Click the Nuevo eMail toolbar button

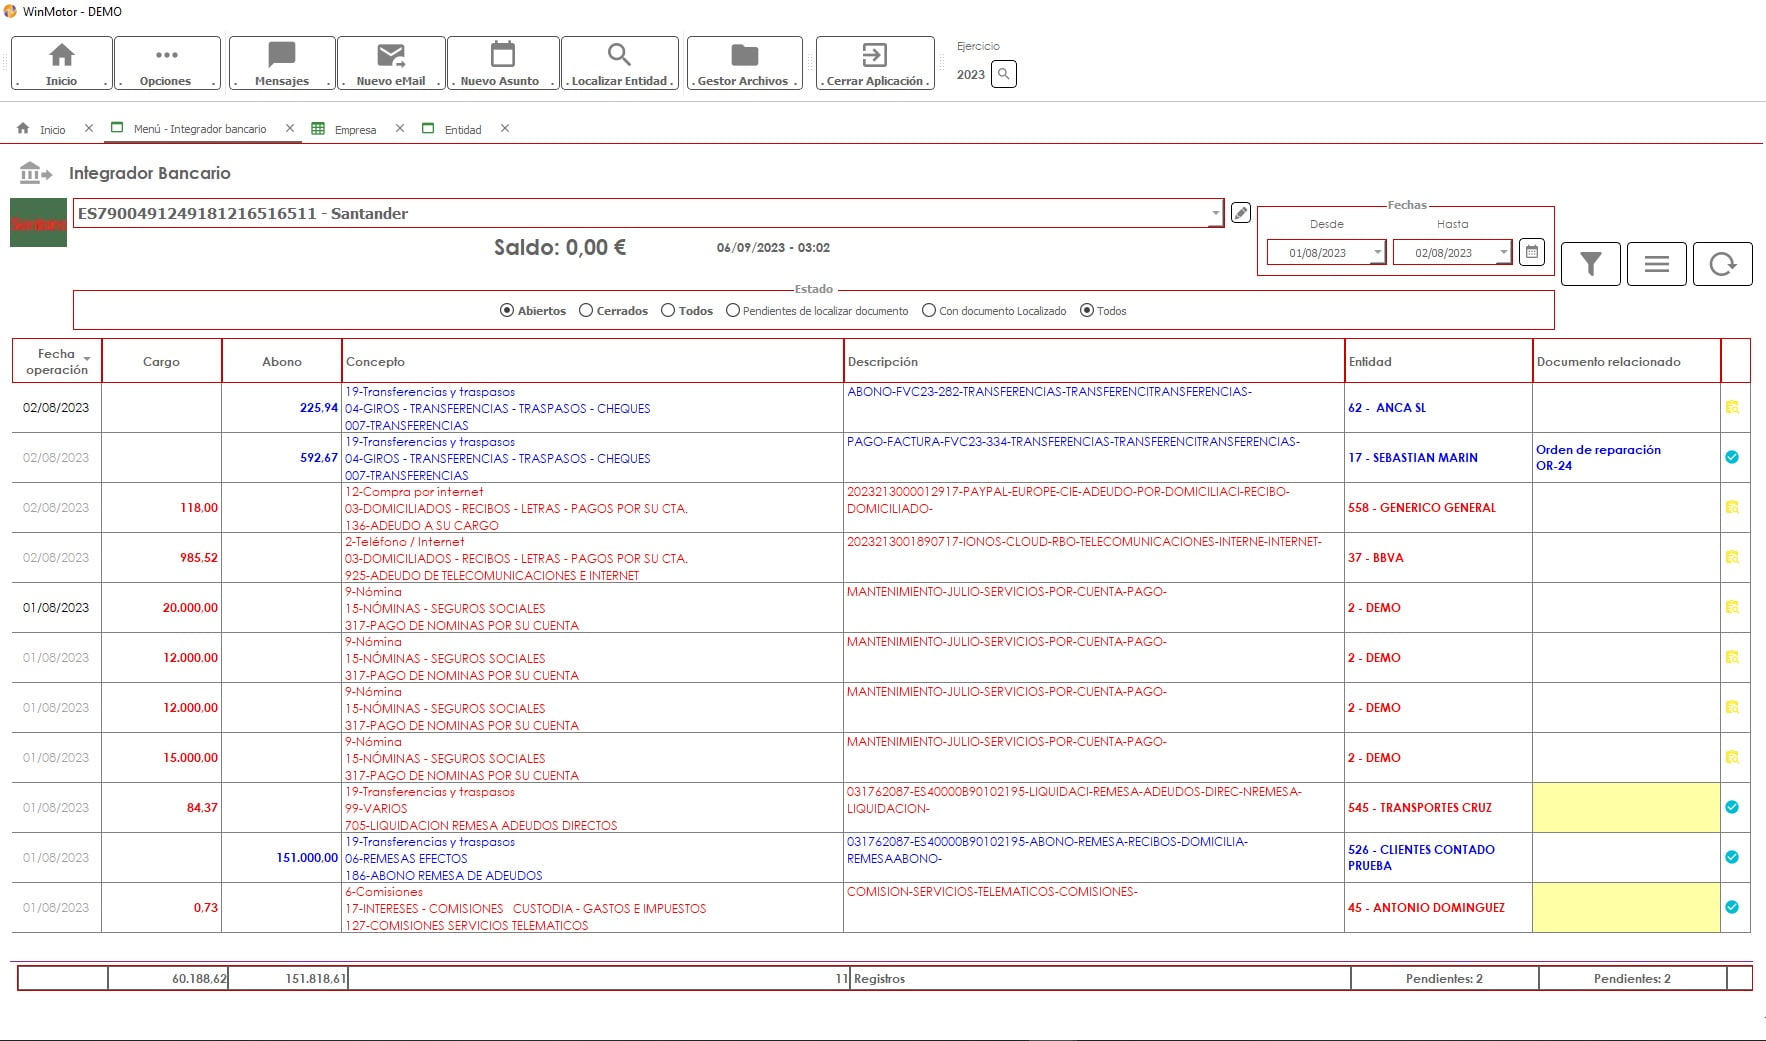[x=391, y=64]
